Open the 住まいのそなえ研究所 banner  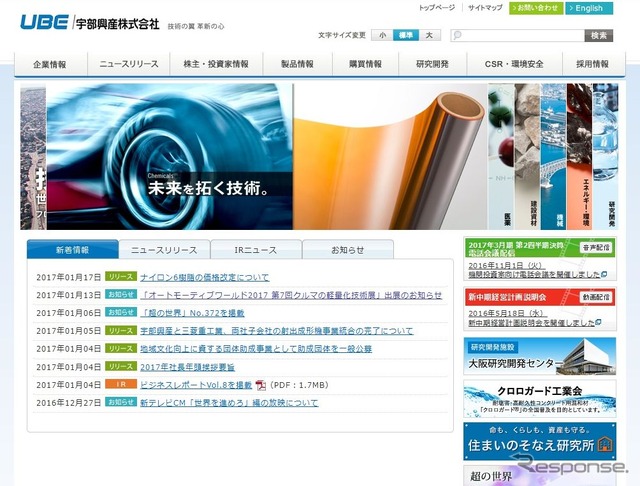coord(540,441)
